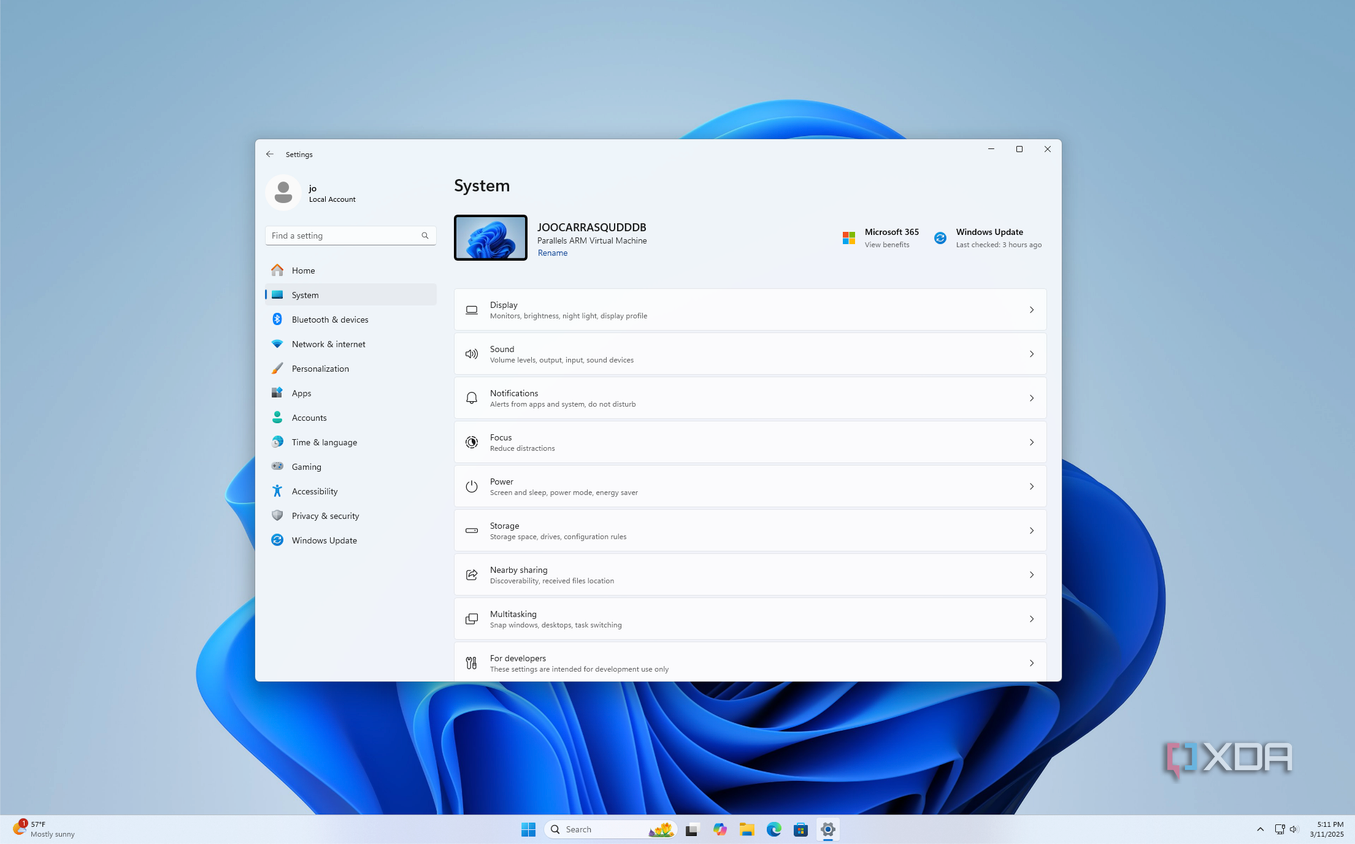Screen dimensions: 1355x844
Task: Click the Parallels ARM Virtual Machine text
Action: pos(592,241)
